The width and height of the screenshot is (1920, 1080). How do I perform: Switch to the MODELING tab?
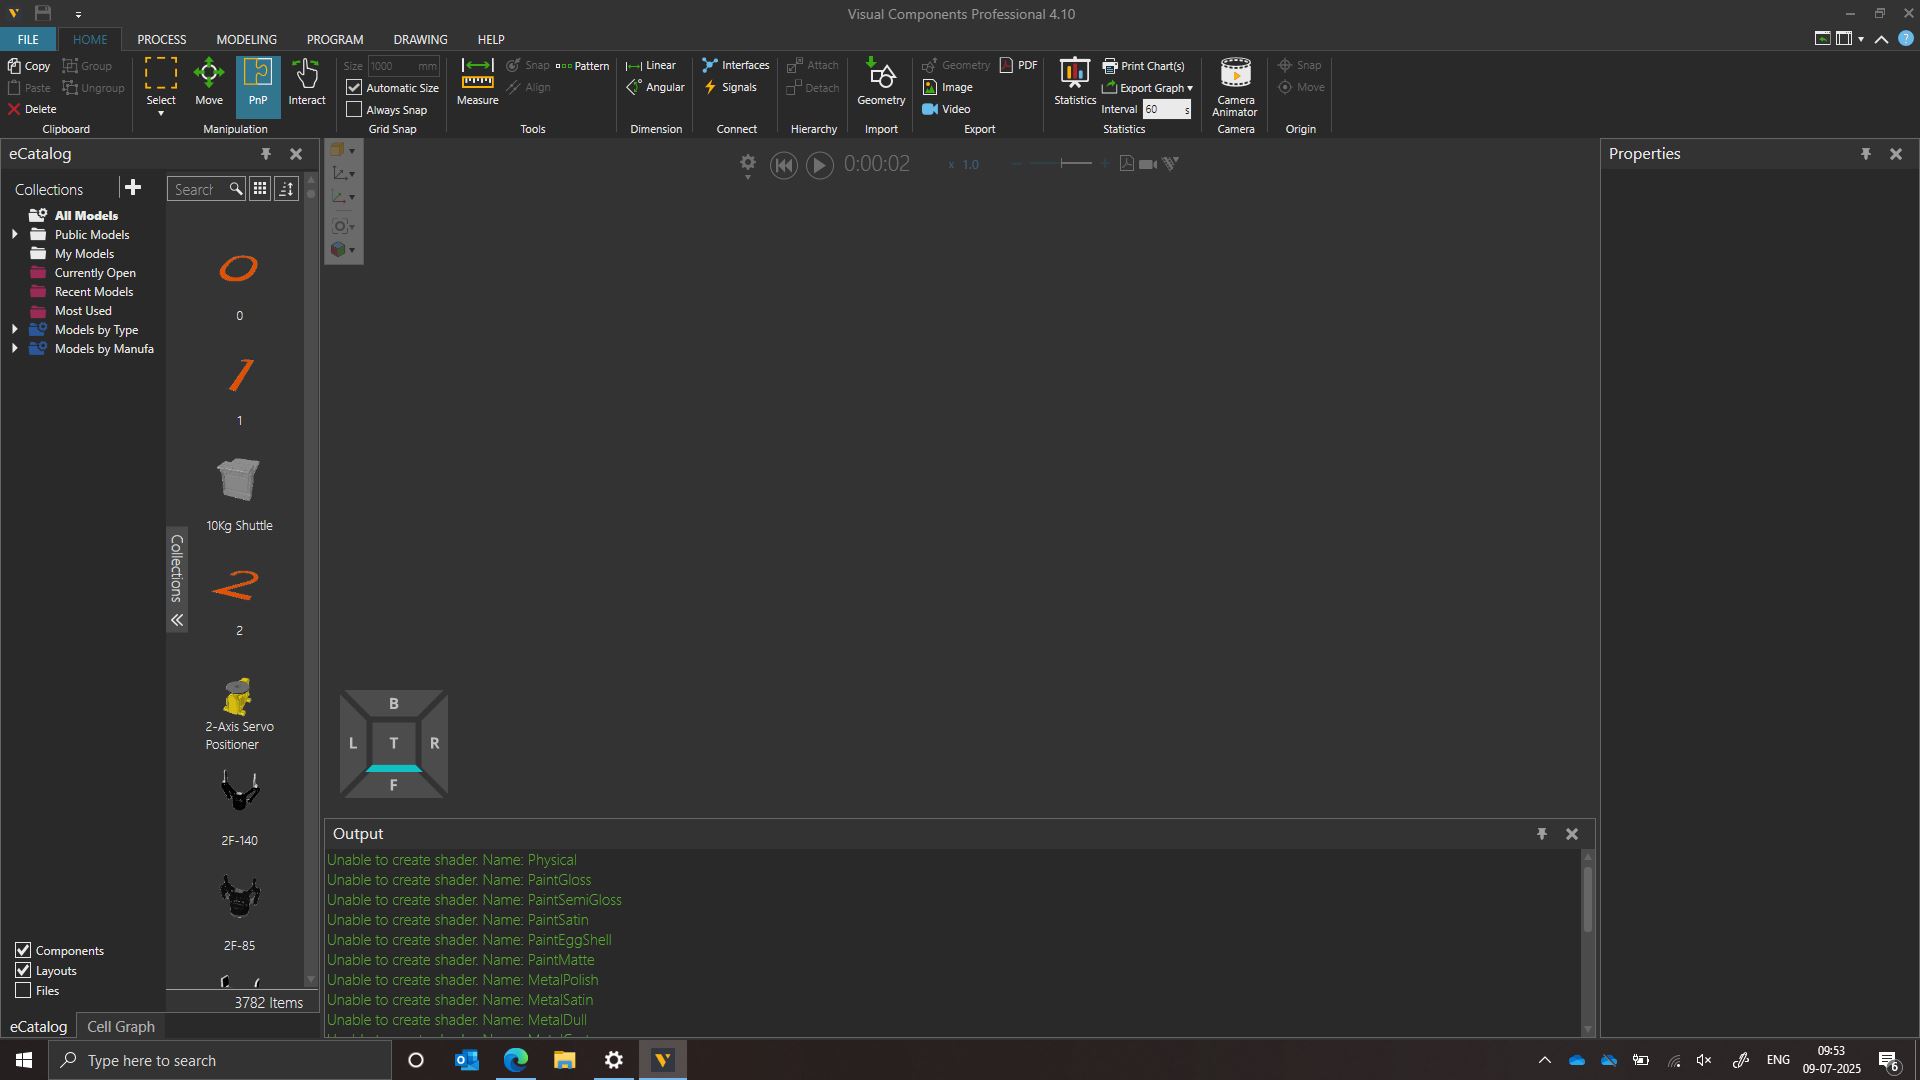[246, 39]
